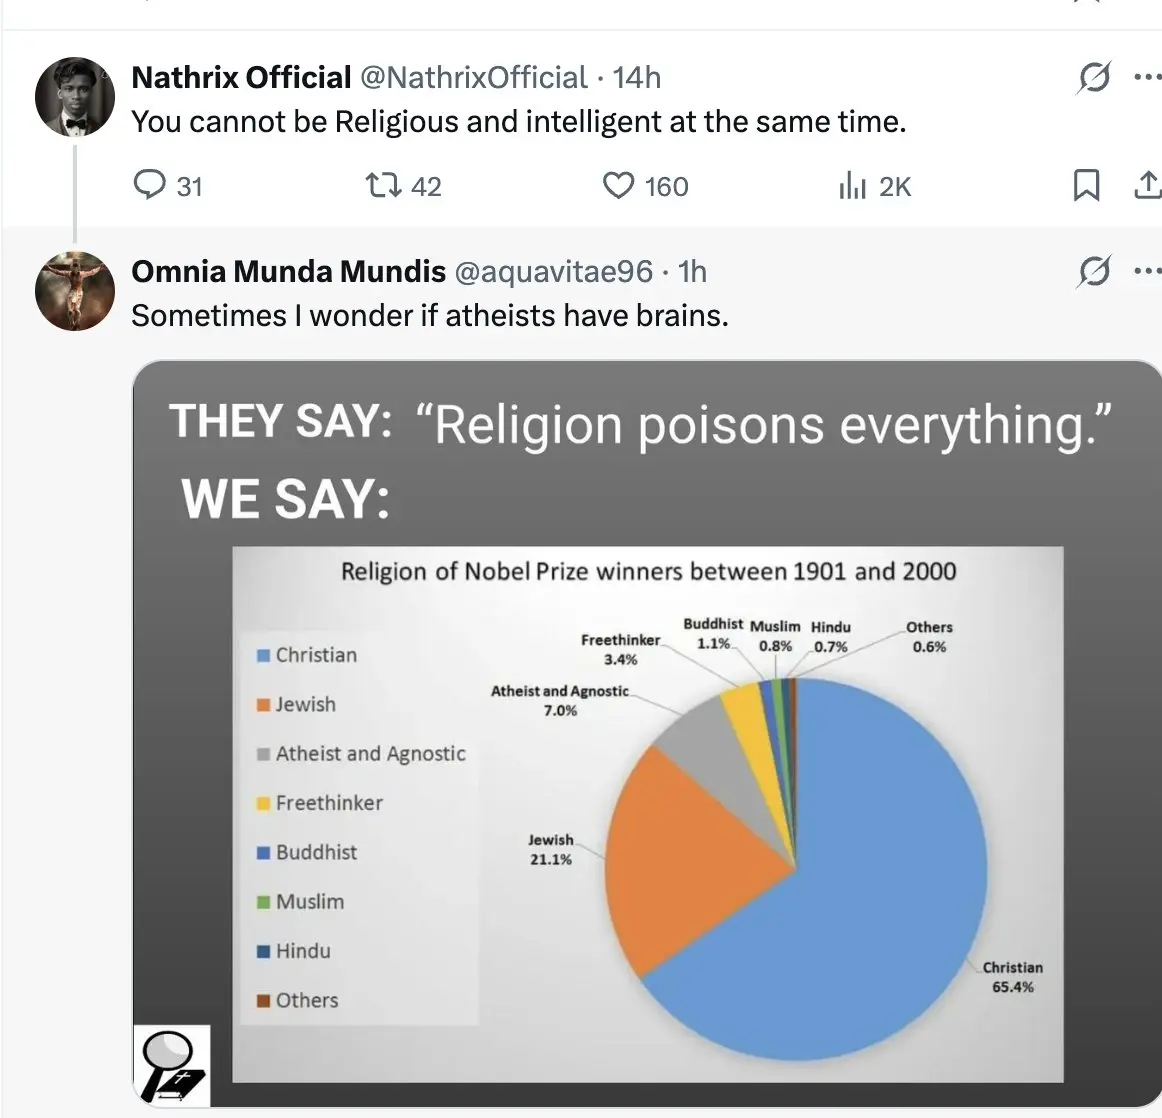Open Grok icon on Nathrix Official post
Image resolution: width=1162 pixels, height=1118 pixels.
(x=1094, y=77)
